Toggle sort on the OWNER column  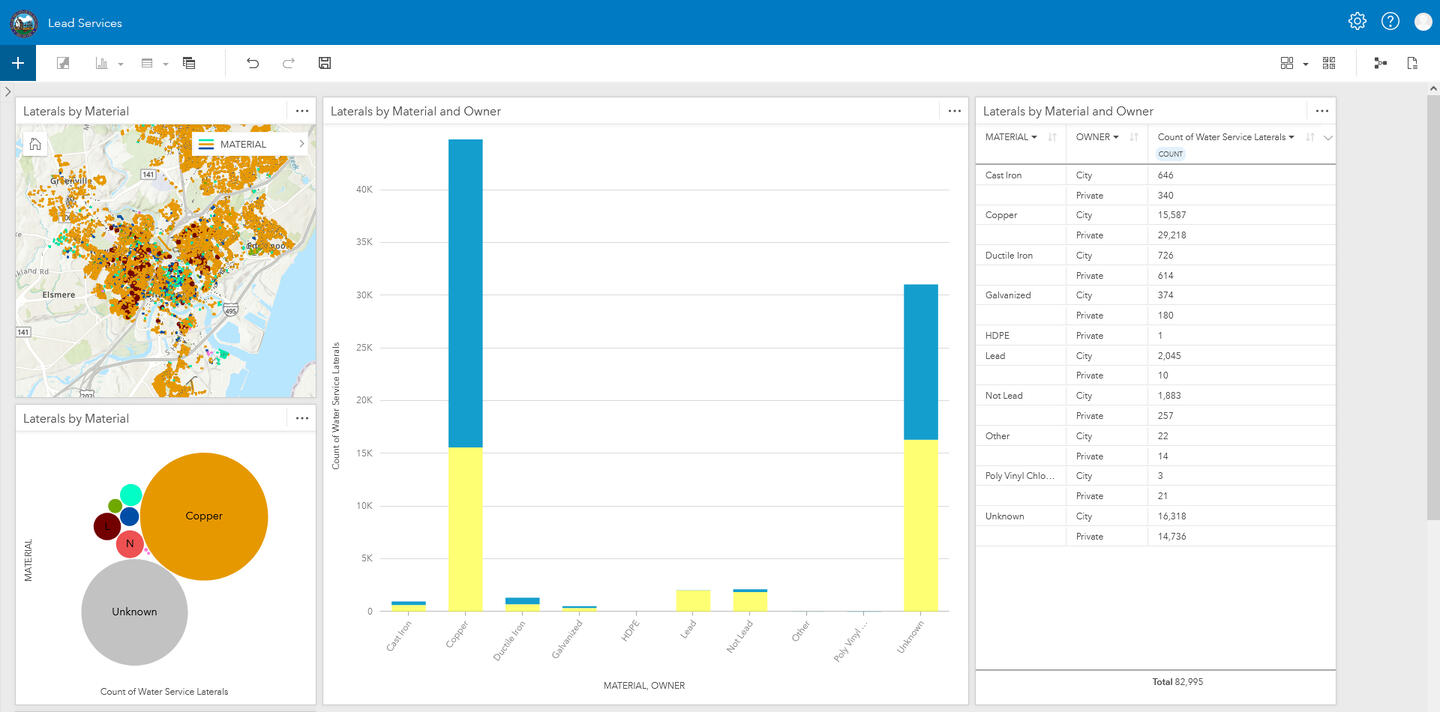click(x=1133, y=137)
